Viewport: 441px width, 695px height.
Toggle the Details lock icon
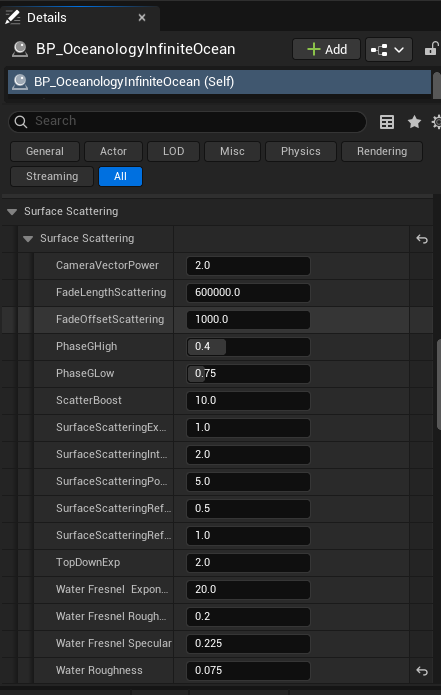coord(431,49)
